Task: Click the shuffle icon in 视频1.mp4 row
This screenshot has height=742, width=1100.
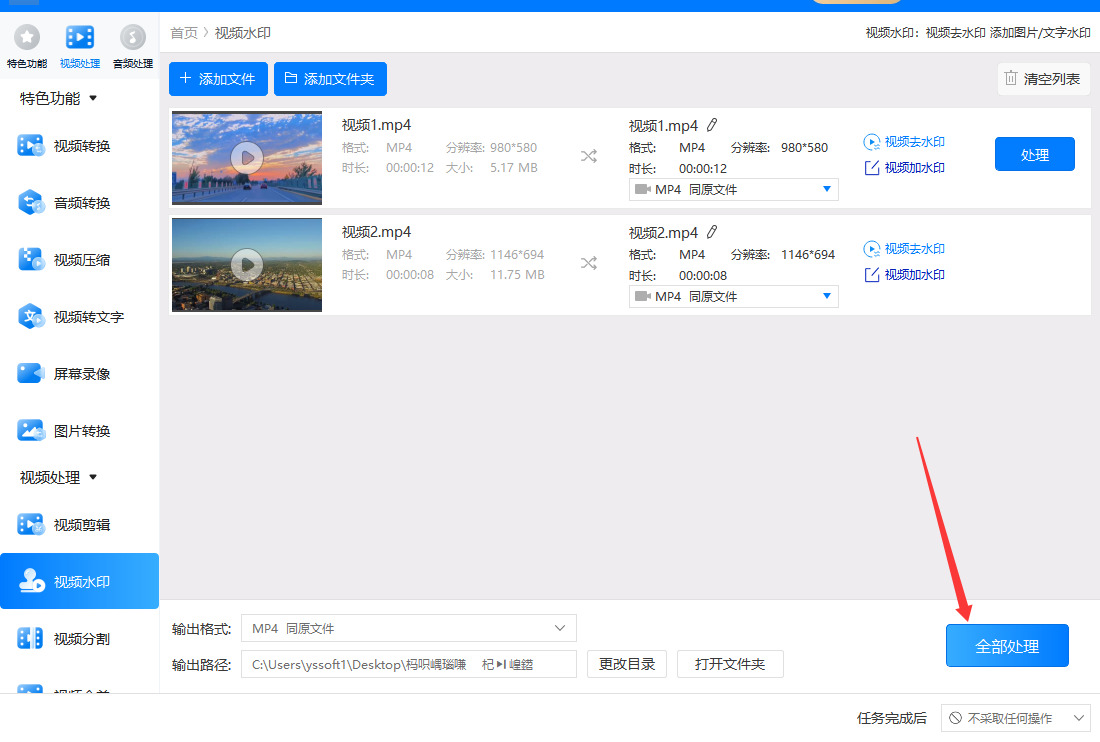Action: [x=589, y=156]
